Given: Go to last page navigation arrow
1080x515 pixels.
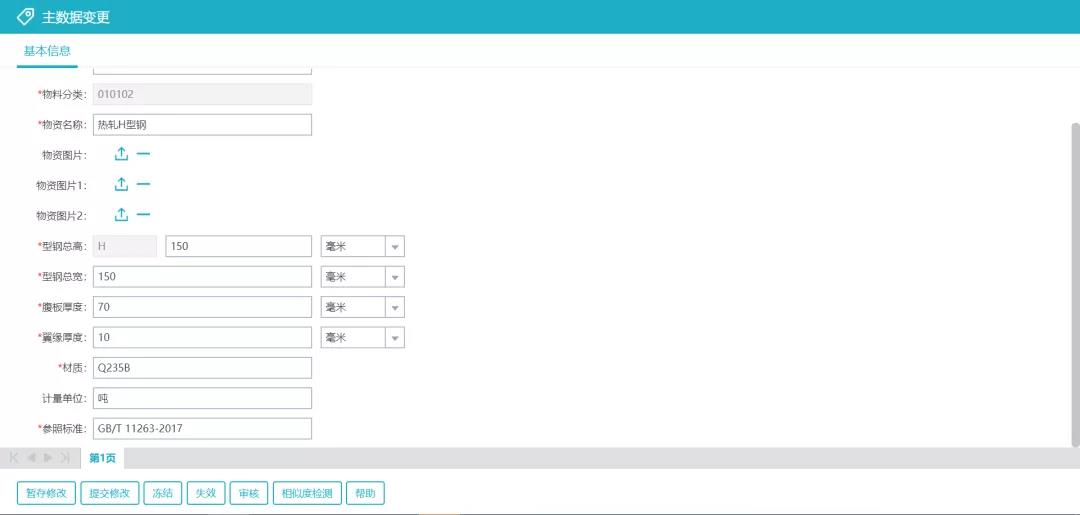Looking at the screenshot, I should point(65,458).
